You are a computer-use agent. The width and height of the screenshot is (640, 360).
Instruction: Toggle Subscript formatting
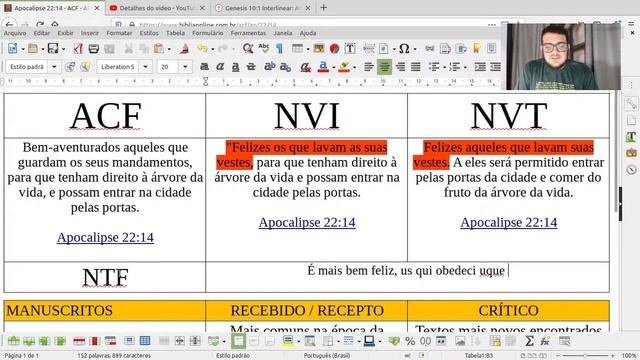[285, 67]
